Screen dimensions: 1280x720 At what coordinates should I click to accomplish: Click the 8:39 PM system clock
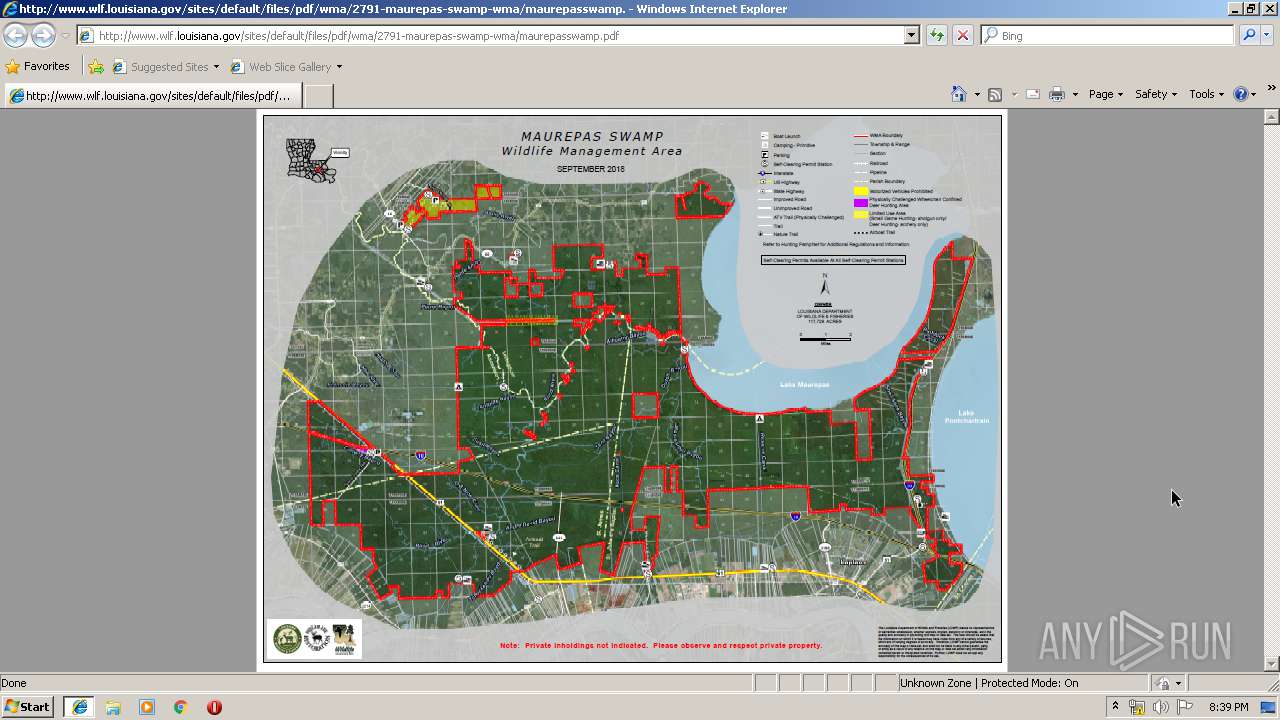(1228, 707)
